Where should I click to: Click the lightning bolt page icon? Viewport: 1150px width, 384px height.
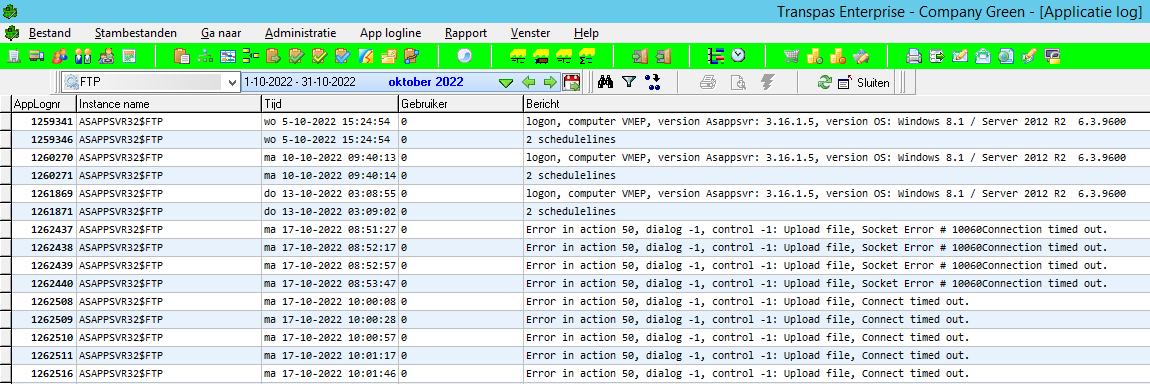(365, 56)
